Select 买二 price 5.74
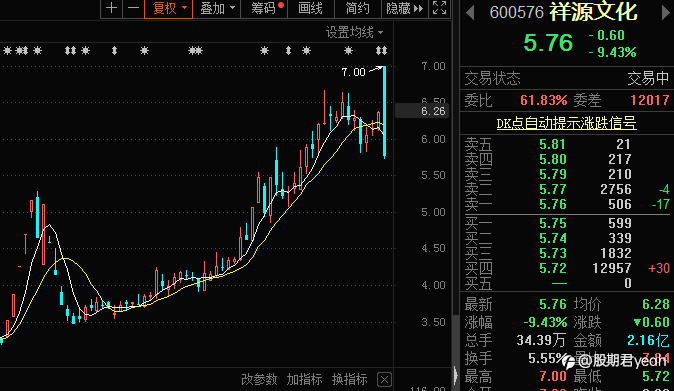 pyautogui.click(x=552, y=238)
